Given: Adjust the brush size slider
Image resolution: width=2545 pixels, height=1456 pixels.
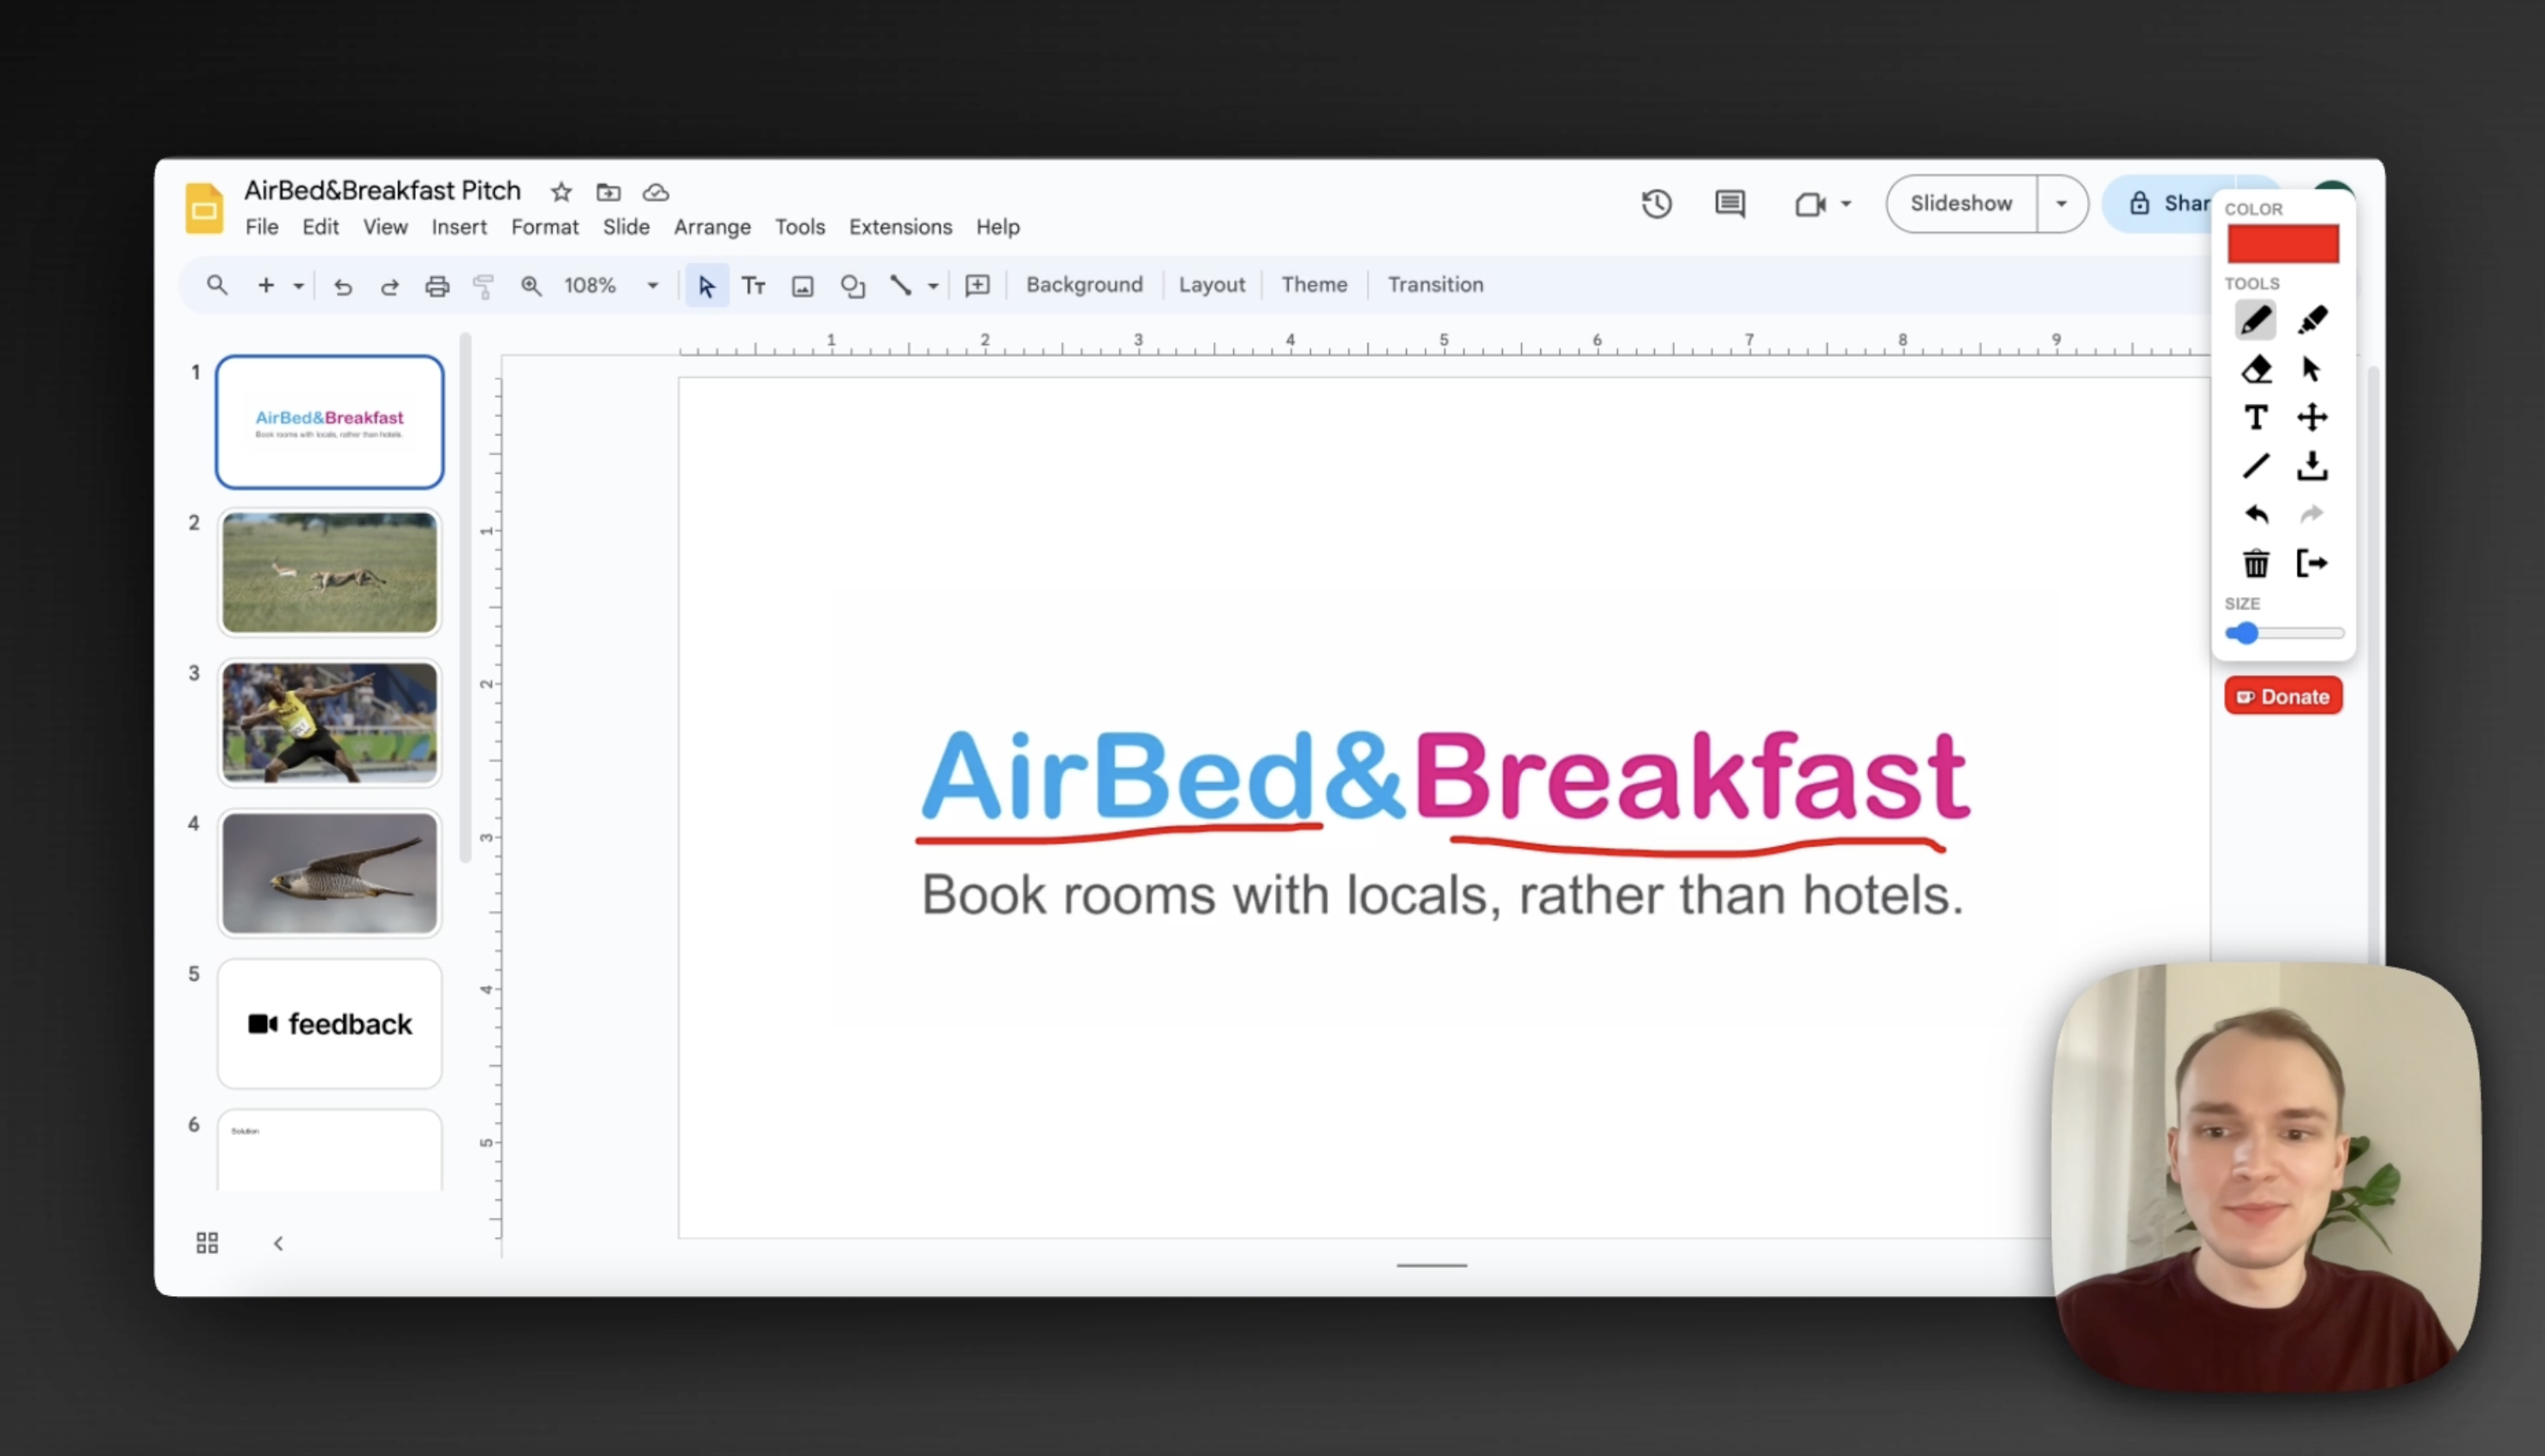Looking at the screenshot, I should [x=2284, y=633].
